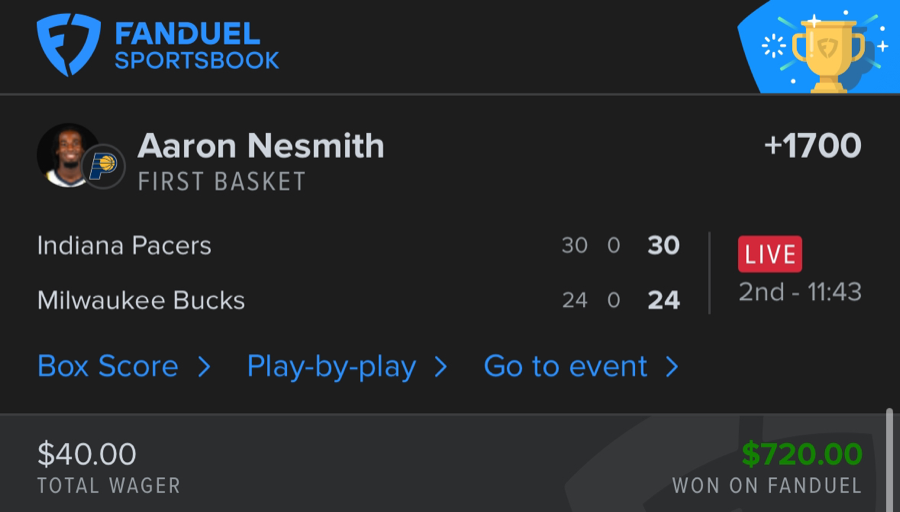View the Play-by-play link

331,367
